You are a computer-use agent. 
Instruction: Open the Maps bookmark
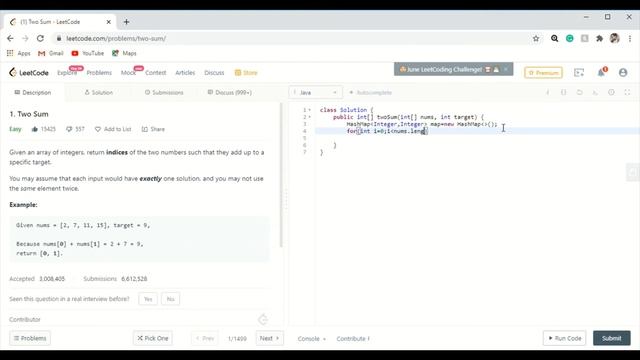124,53
